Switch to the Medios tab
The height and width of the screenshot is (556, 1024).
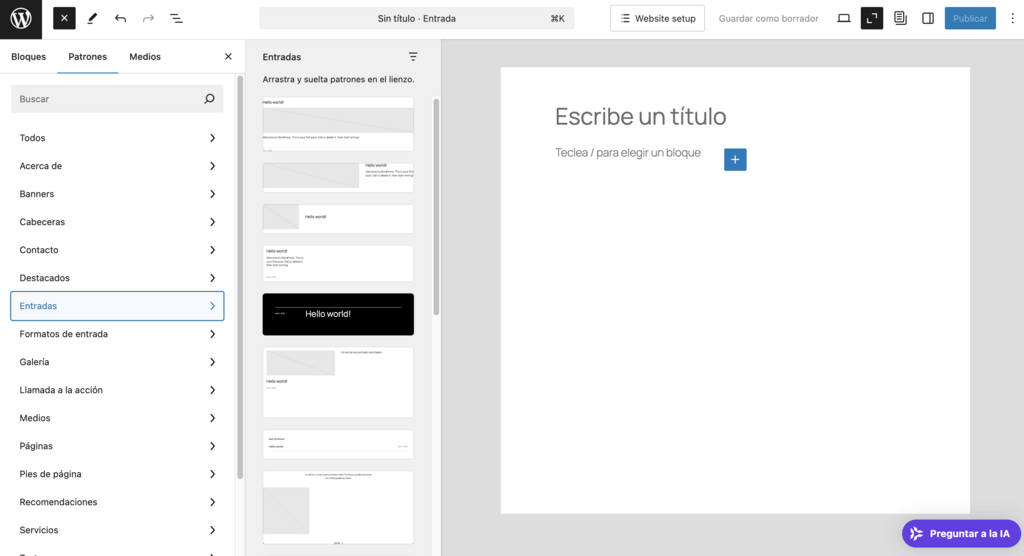pyautogui.click(x=145, y=57)
